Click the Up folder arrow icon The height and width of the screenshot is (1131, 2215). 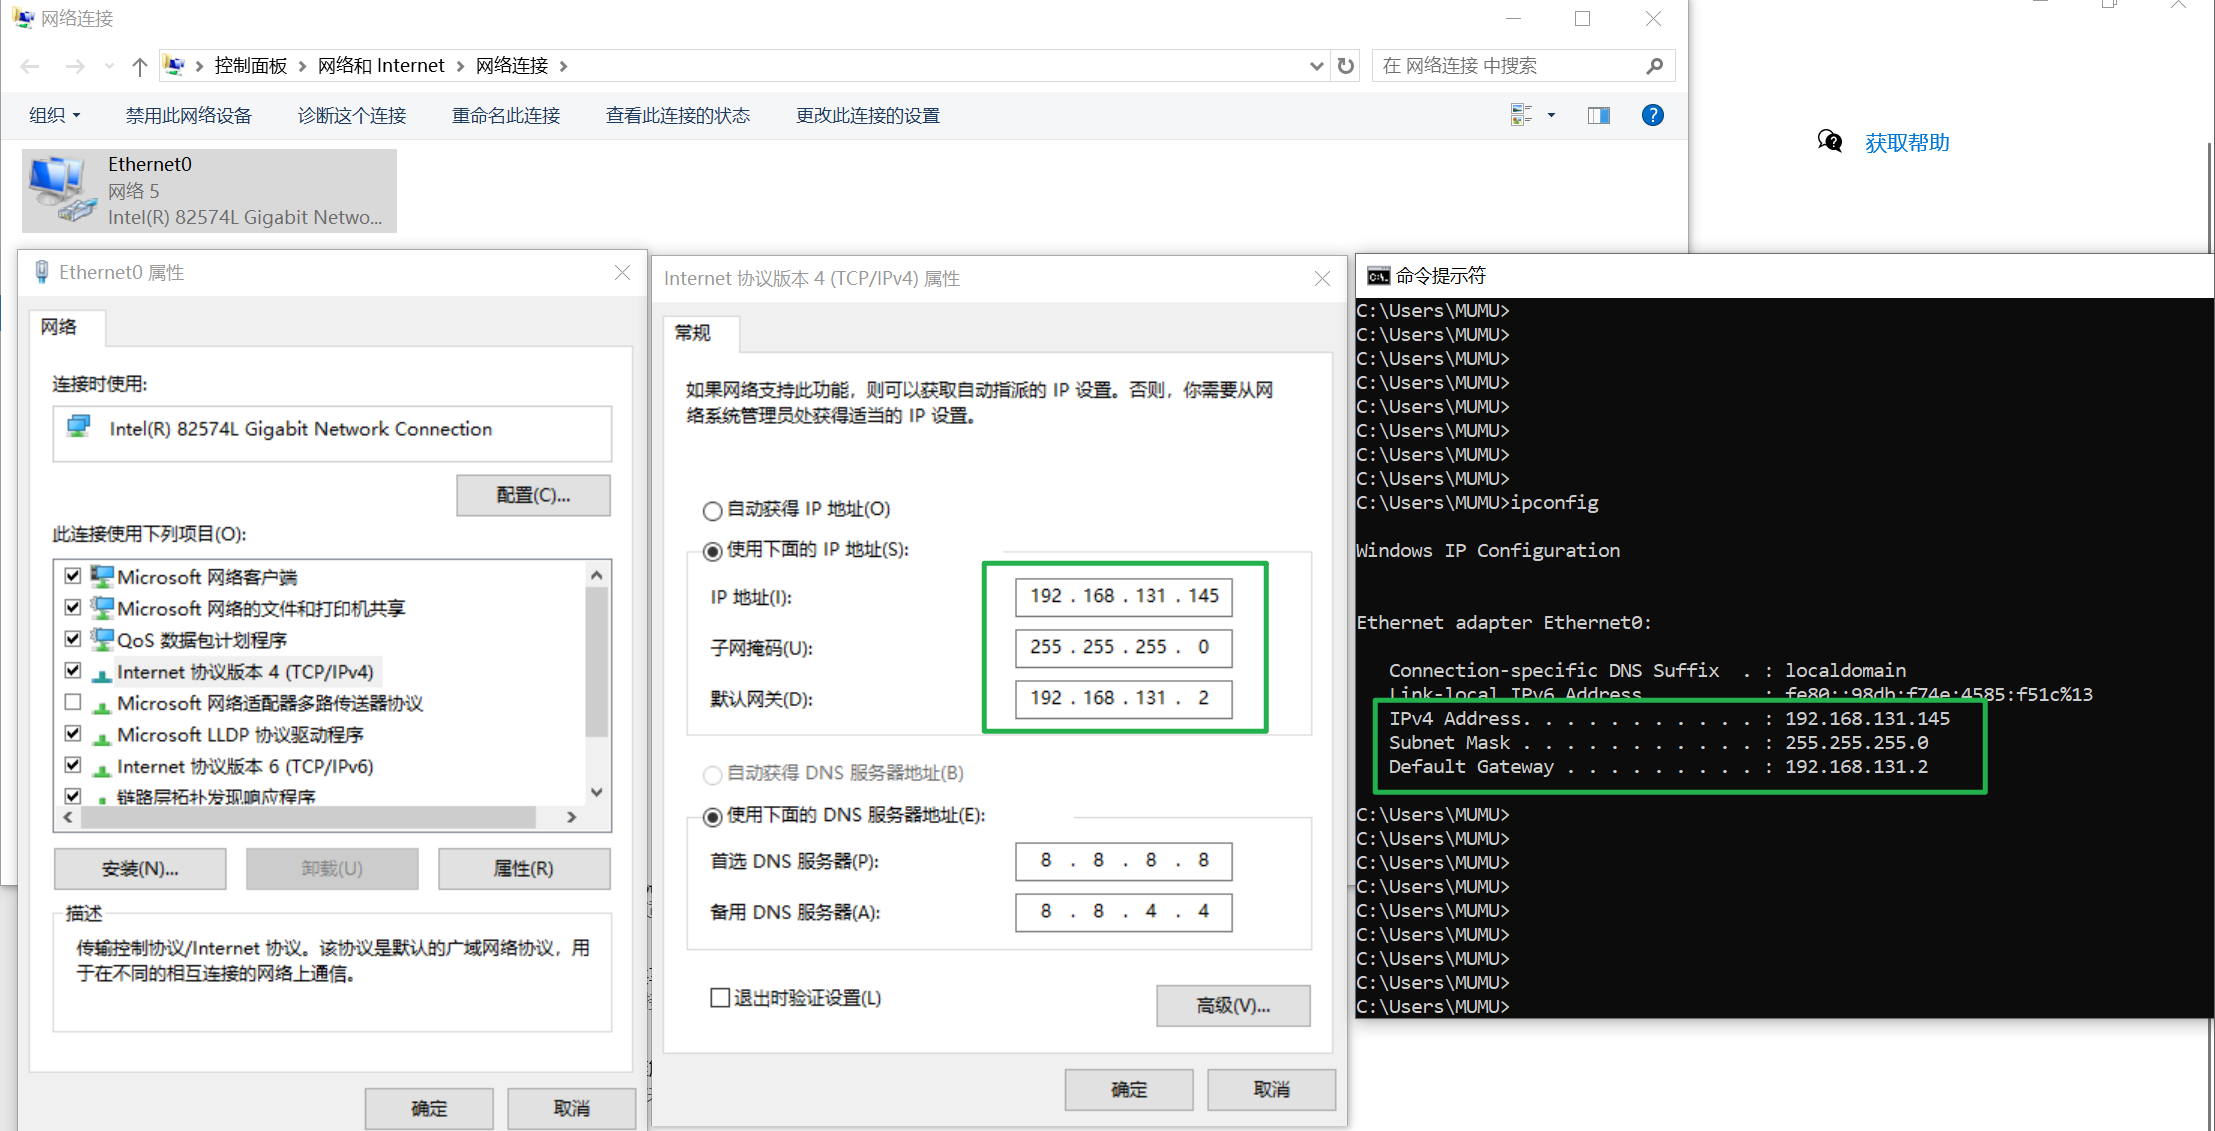click(x=139, y=67)
